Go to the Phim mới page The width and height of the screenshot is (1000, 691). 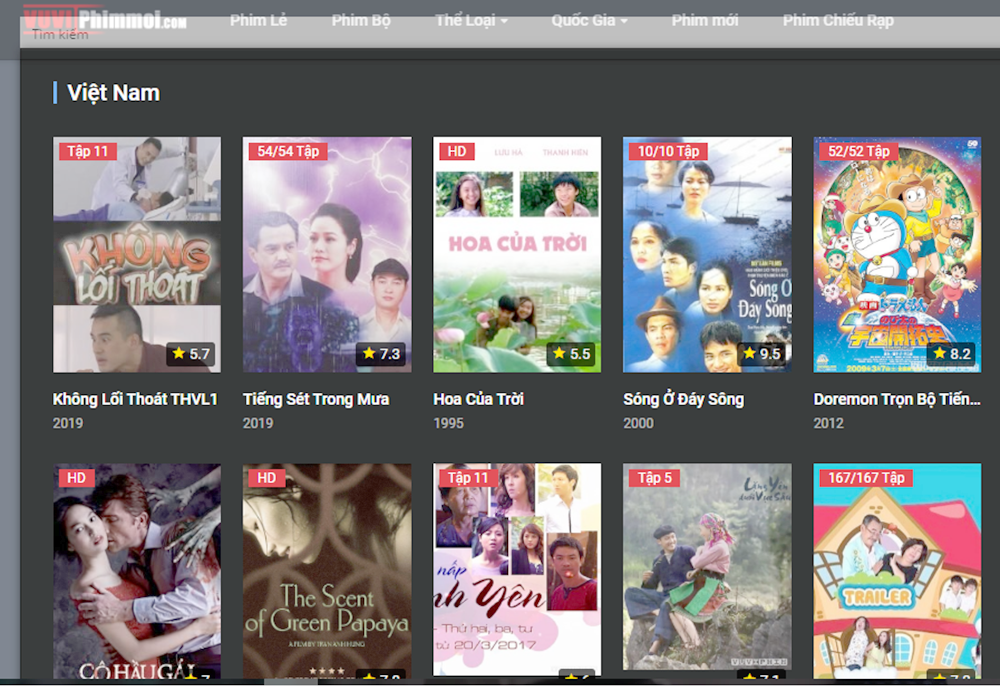[704, 21]
